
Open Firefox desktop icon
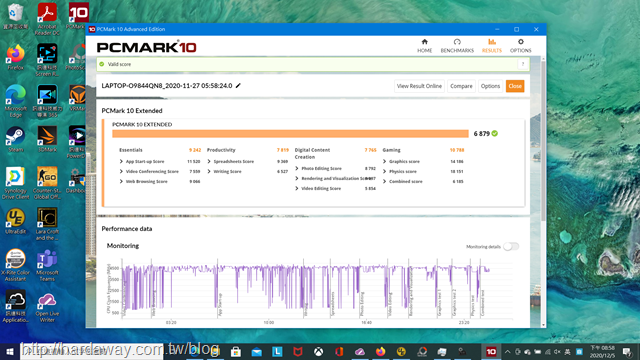point(16,58)
